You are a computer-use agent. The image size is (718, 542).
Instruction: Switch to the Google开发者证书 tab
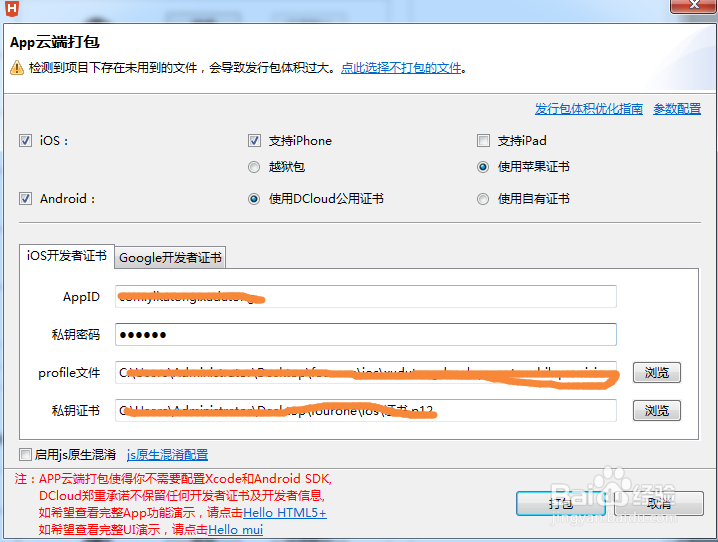(x=170, y=258)
